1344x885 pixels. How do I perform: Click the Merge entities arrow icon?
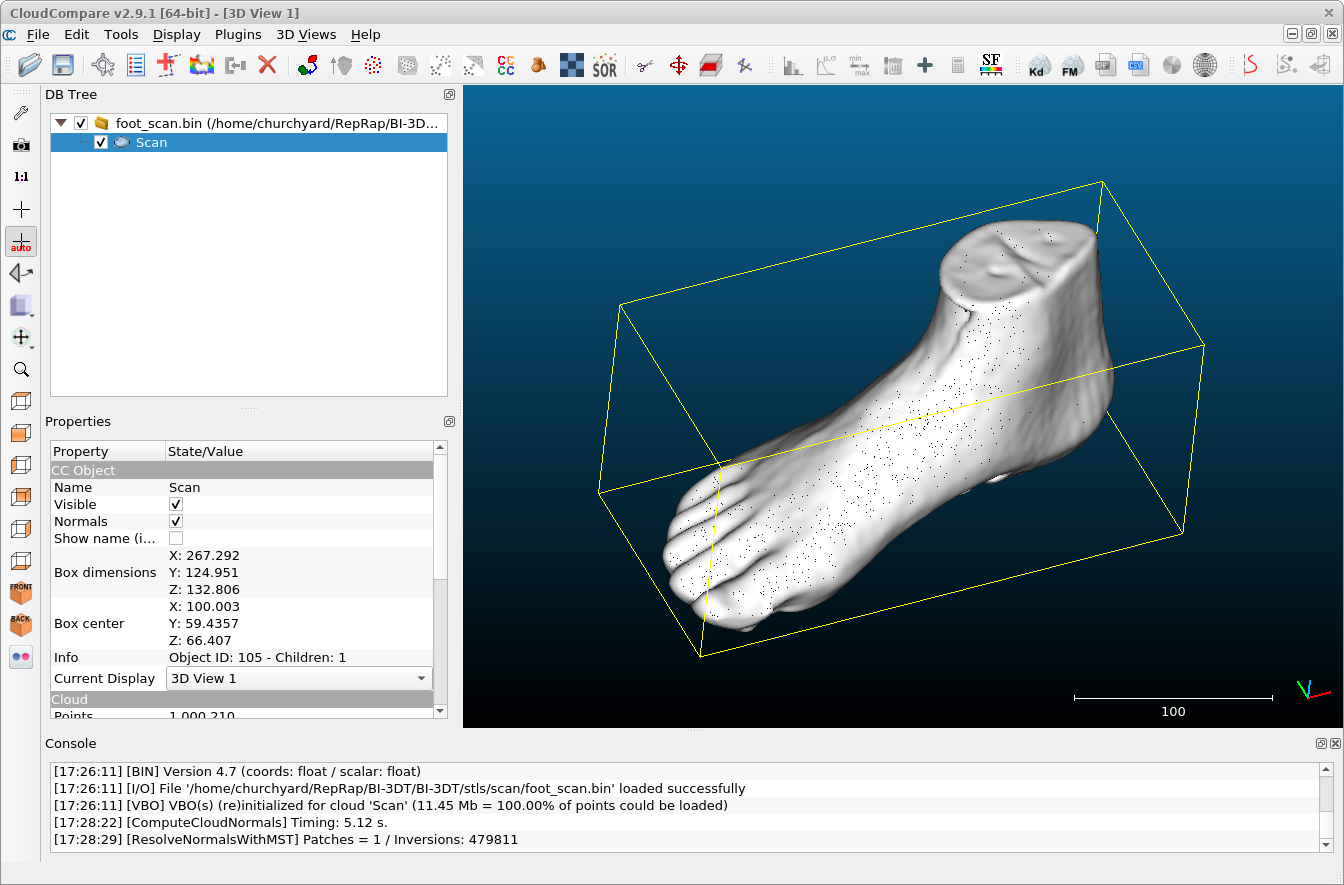coord(235,66)
